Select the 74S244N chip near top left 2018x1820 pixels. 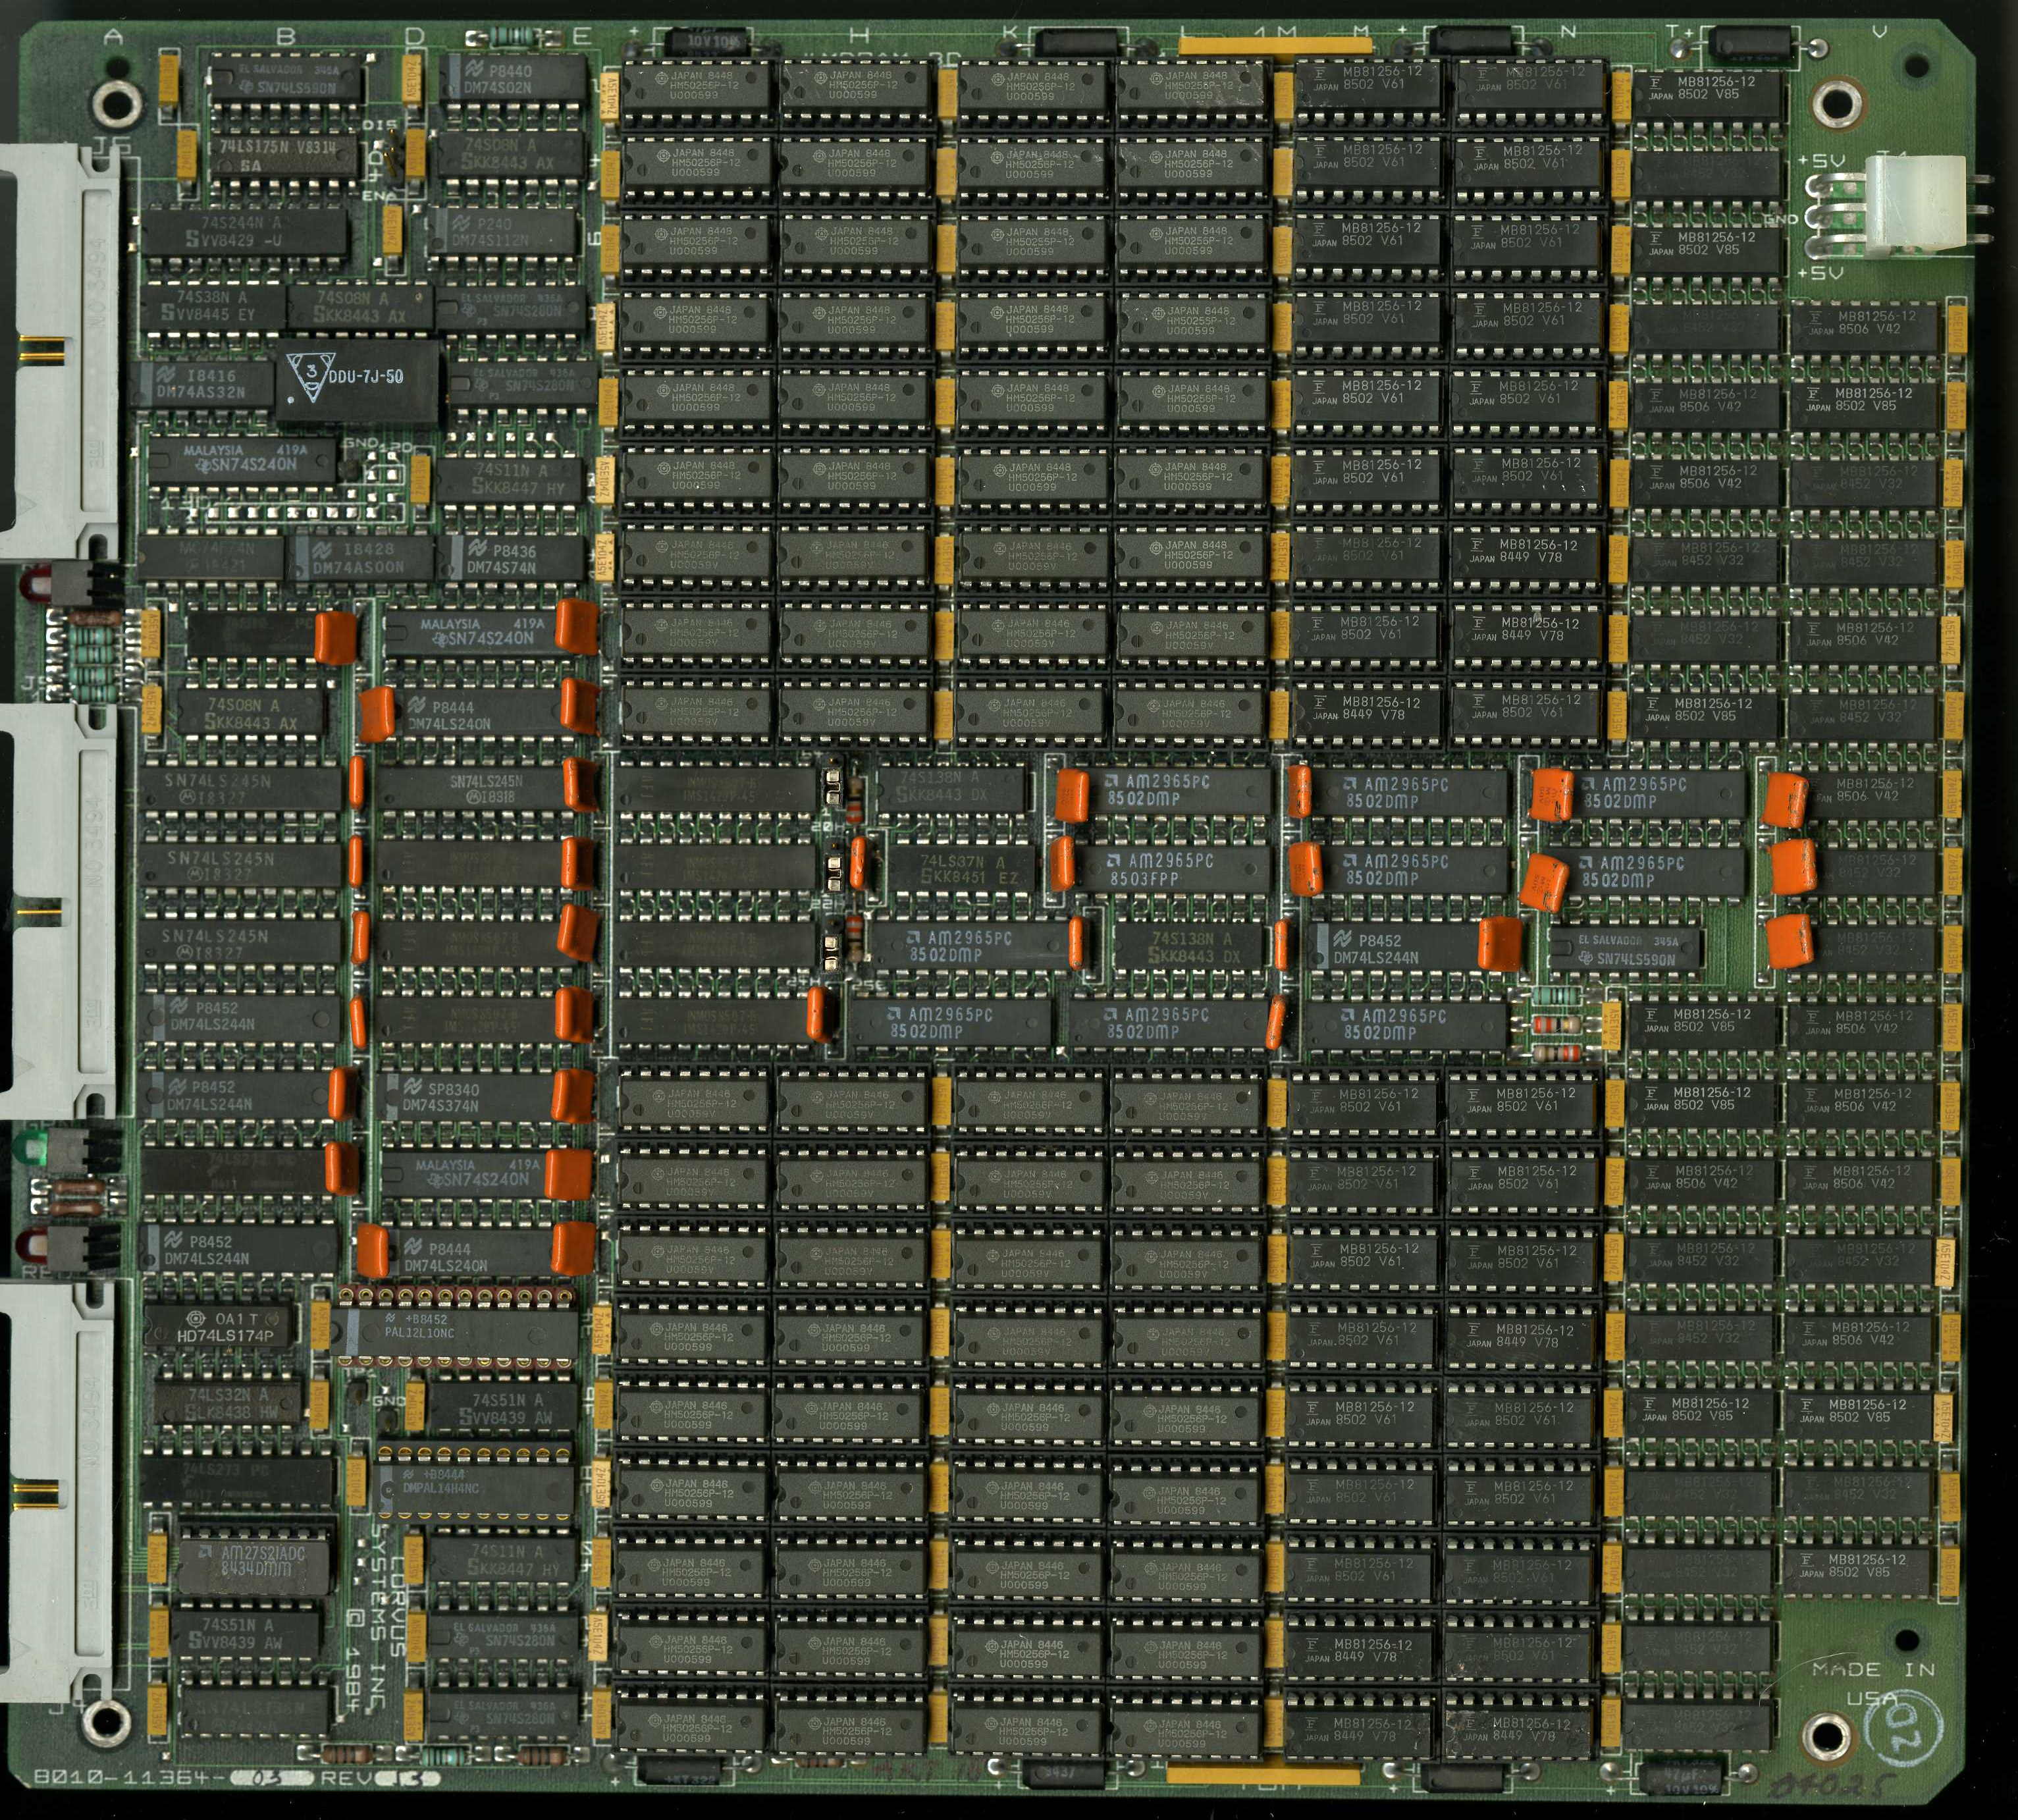tap(246, 232)
